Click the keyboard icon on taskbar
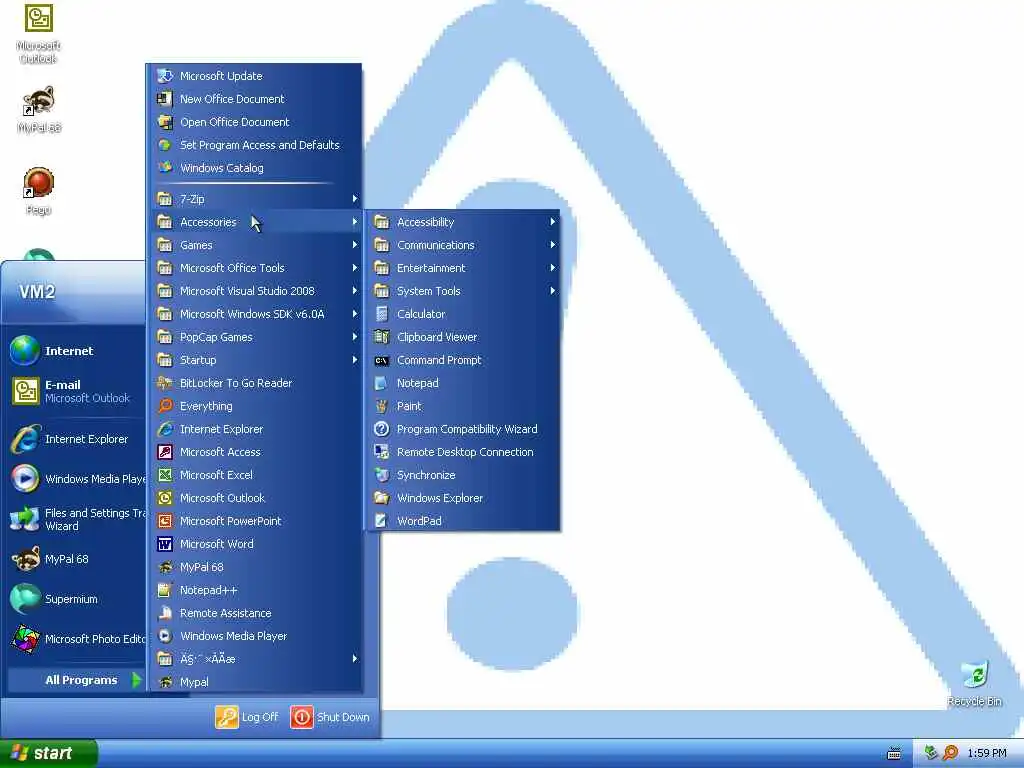This screenshot has height=768, width=1024. 894,754
